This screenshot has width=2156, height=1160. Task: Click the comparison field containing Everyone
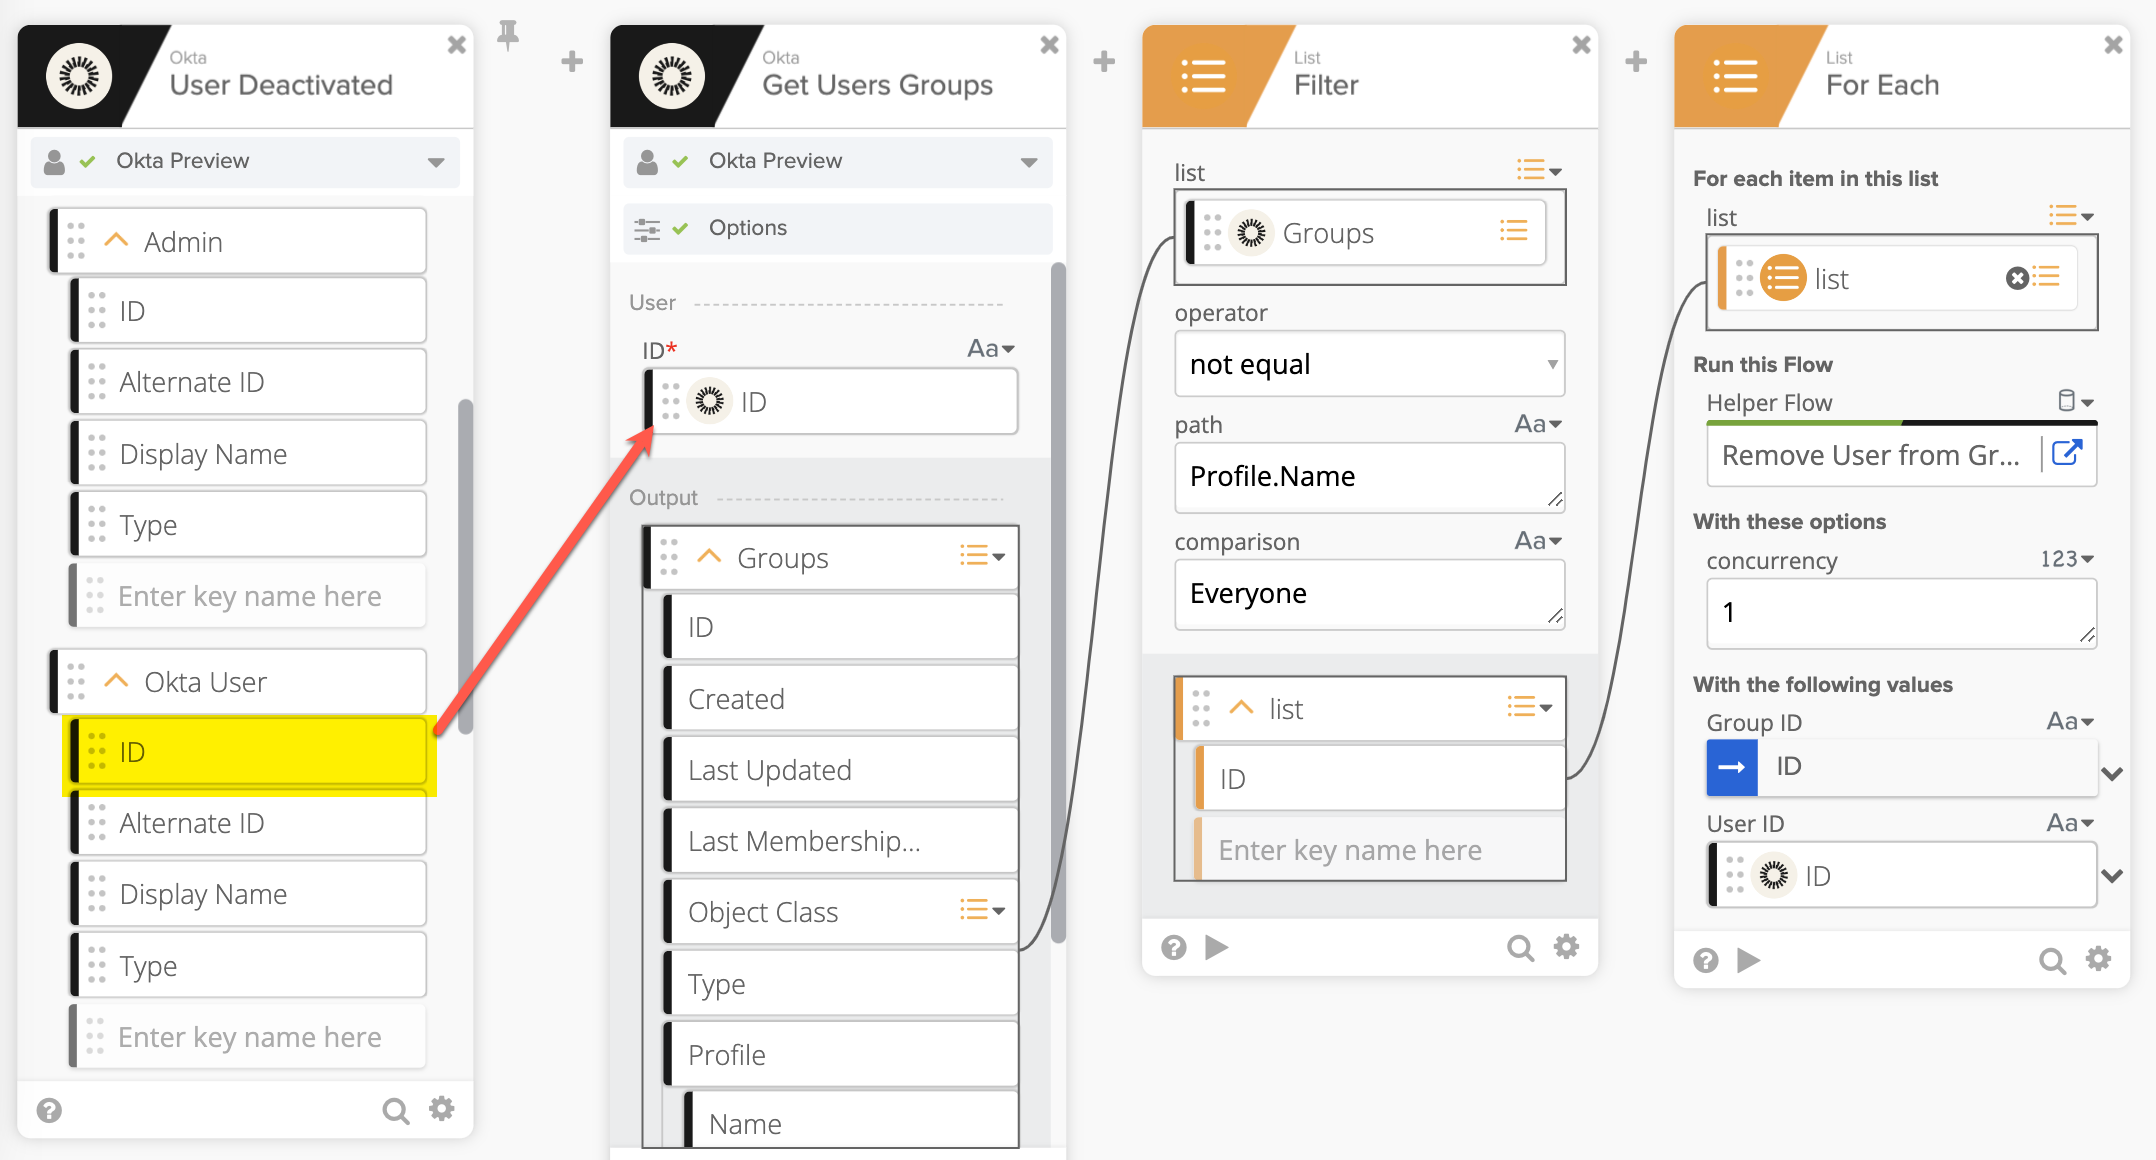point(1370,594)
